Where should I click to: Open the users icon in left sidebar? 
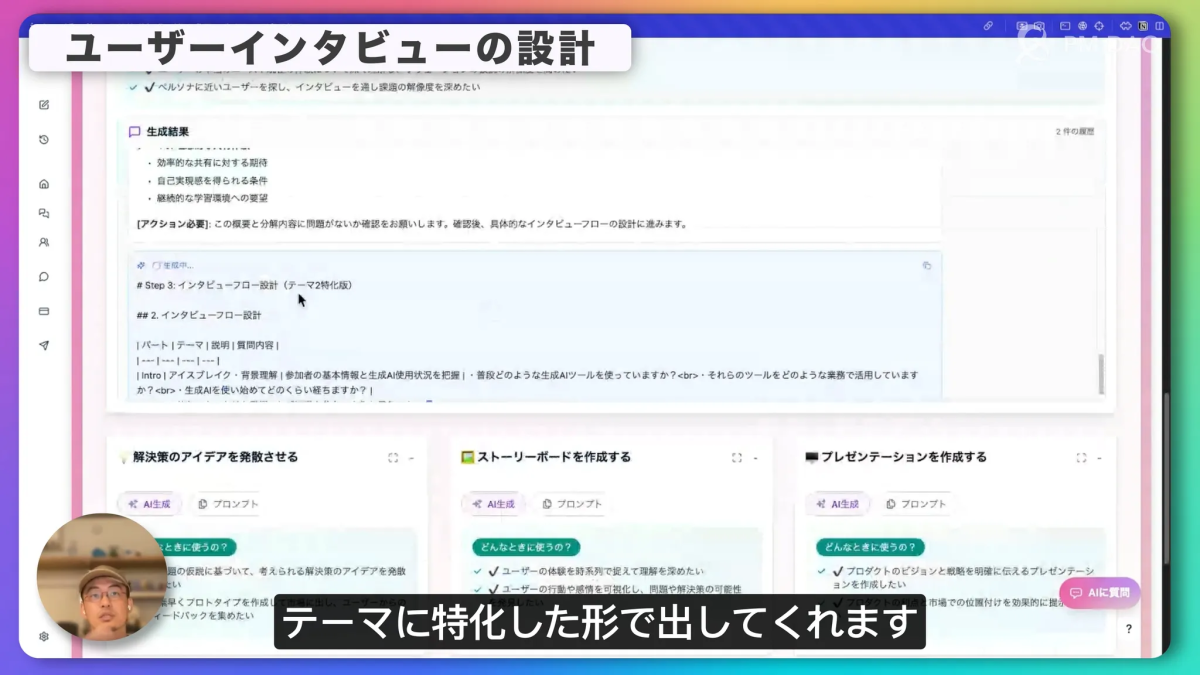[44, 242]
